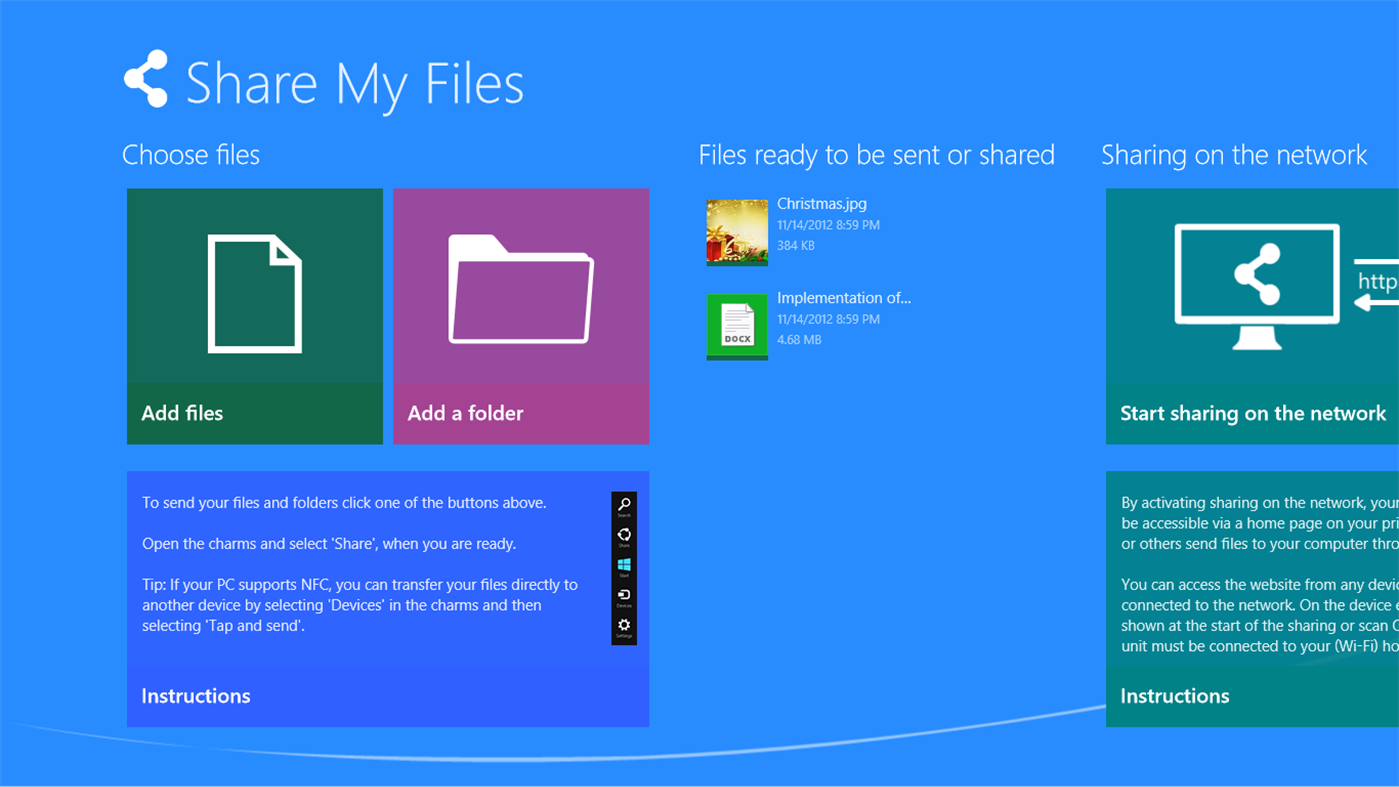Open the Devices charm

[x=623, y=594]
